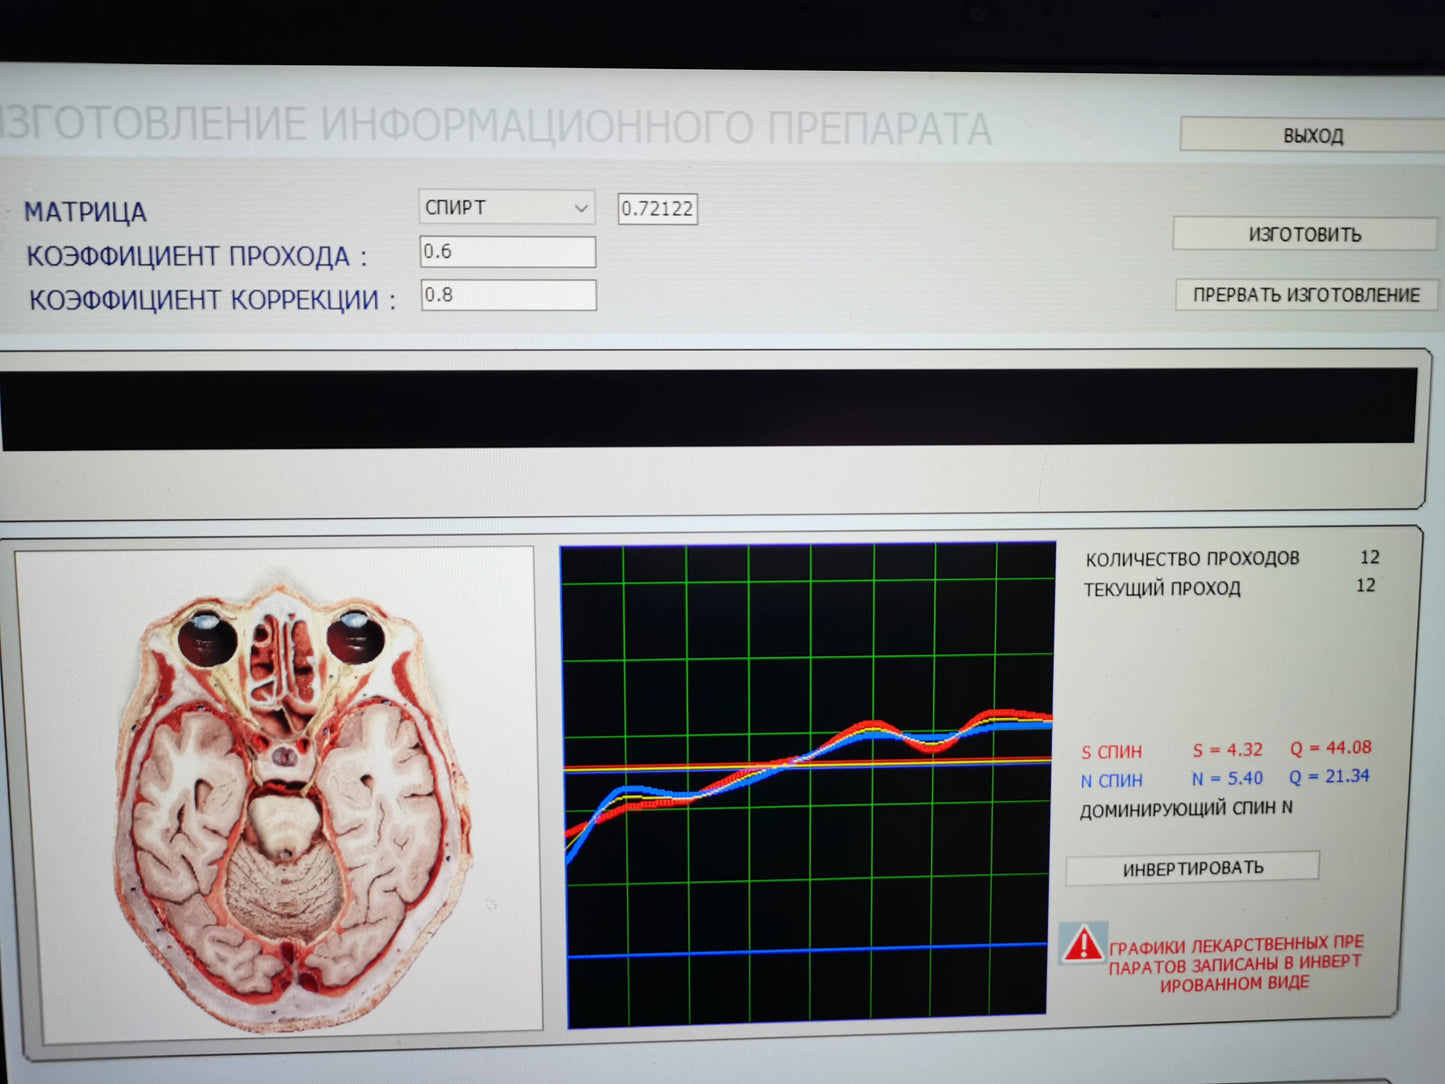Click the КОЛИЧЕСТВО ПРОХОДОВ label
The height and width of the screenshot is (1084, 1445).
pyautogui.click(x=1192, y=559)
